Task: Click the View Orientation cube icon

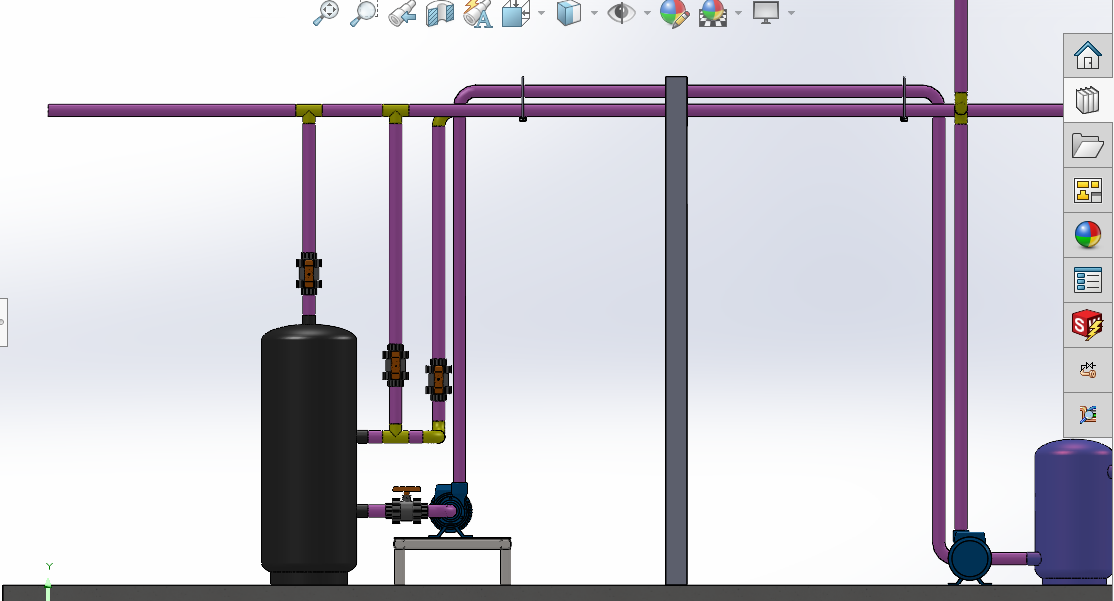Action: pos(515,13)
